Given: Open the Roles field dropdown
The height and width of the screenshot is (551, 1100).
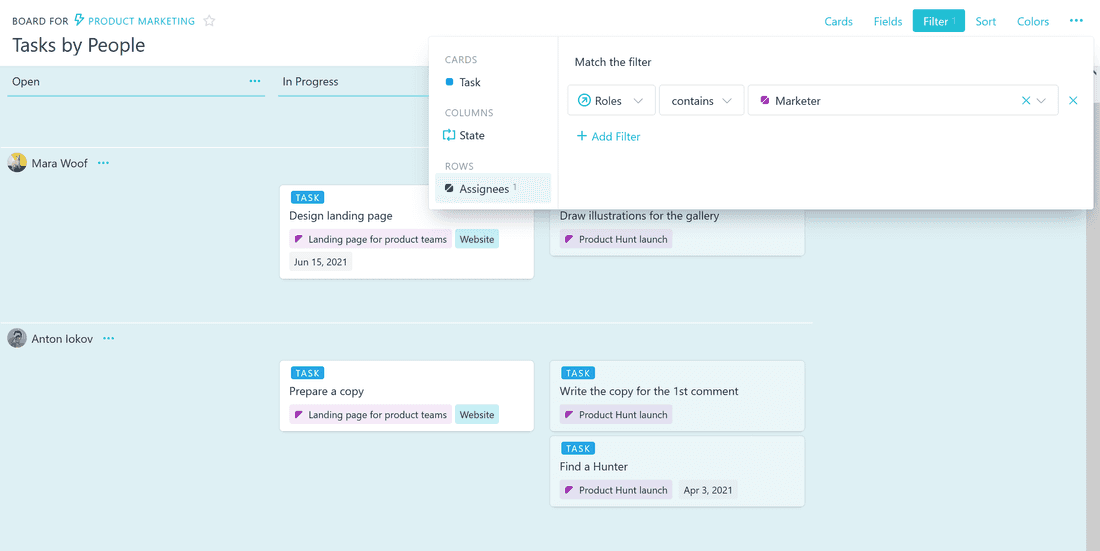Looking at the screenshot, I should [x=611, y=101].
